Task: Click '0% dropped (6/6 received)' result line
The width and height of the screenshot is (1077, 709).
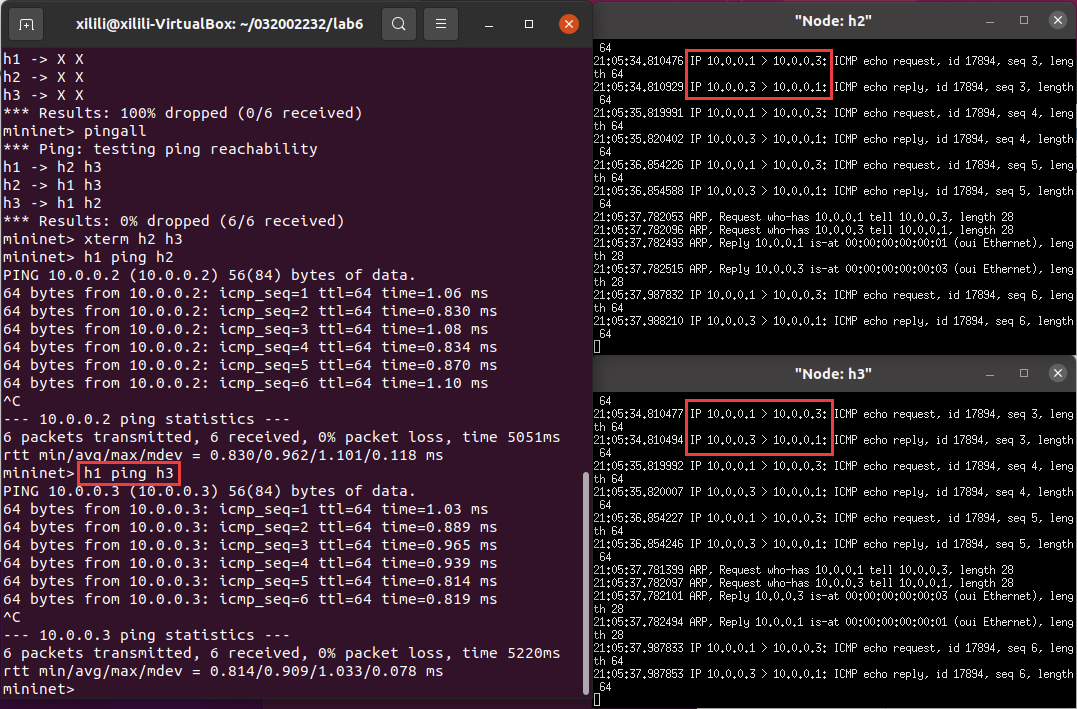Action: (x=174, y=221)
